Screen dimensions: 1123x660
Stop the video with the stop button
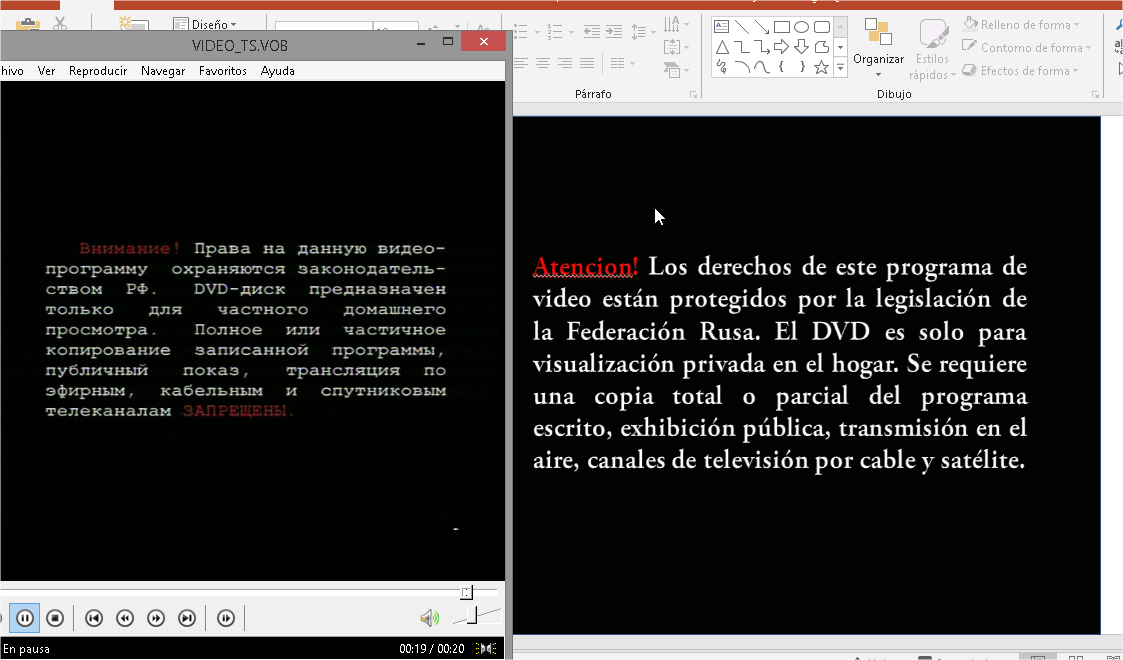point(55,618)
